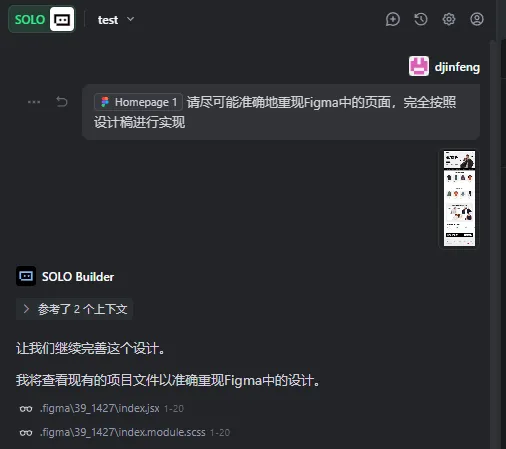Click the glasses icon beside index.jsx
This screenshot has height=449, width=506.
tap(26, 409)
